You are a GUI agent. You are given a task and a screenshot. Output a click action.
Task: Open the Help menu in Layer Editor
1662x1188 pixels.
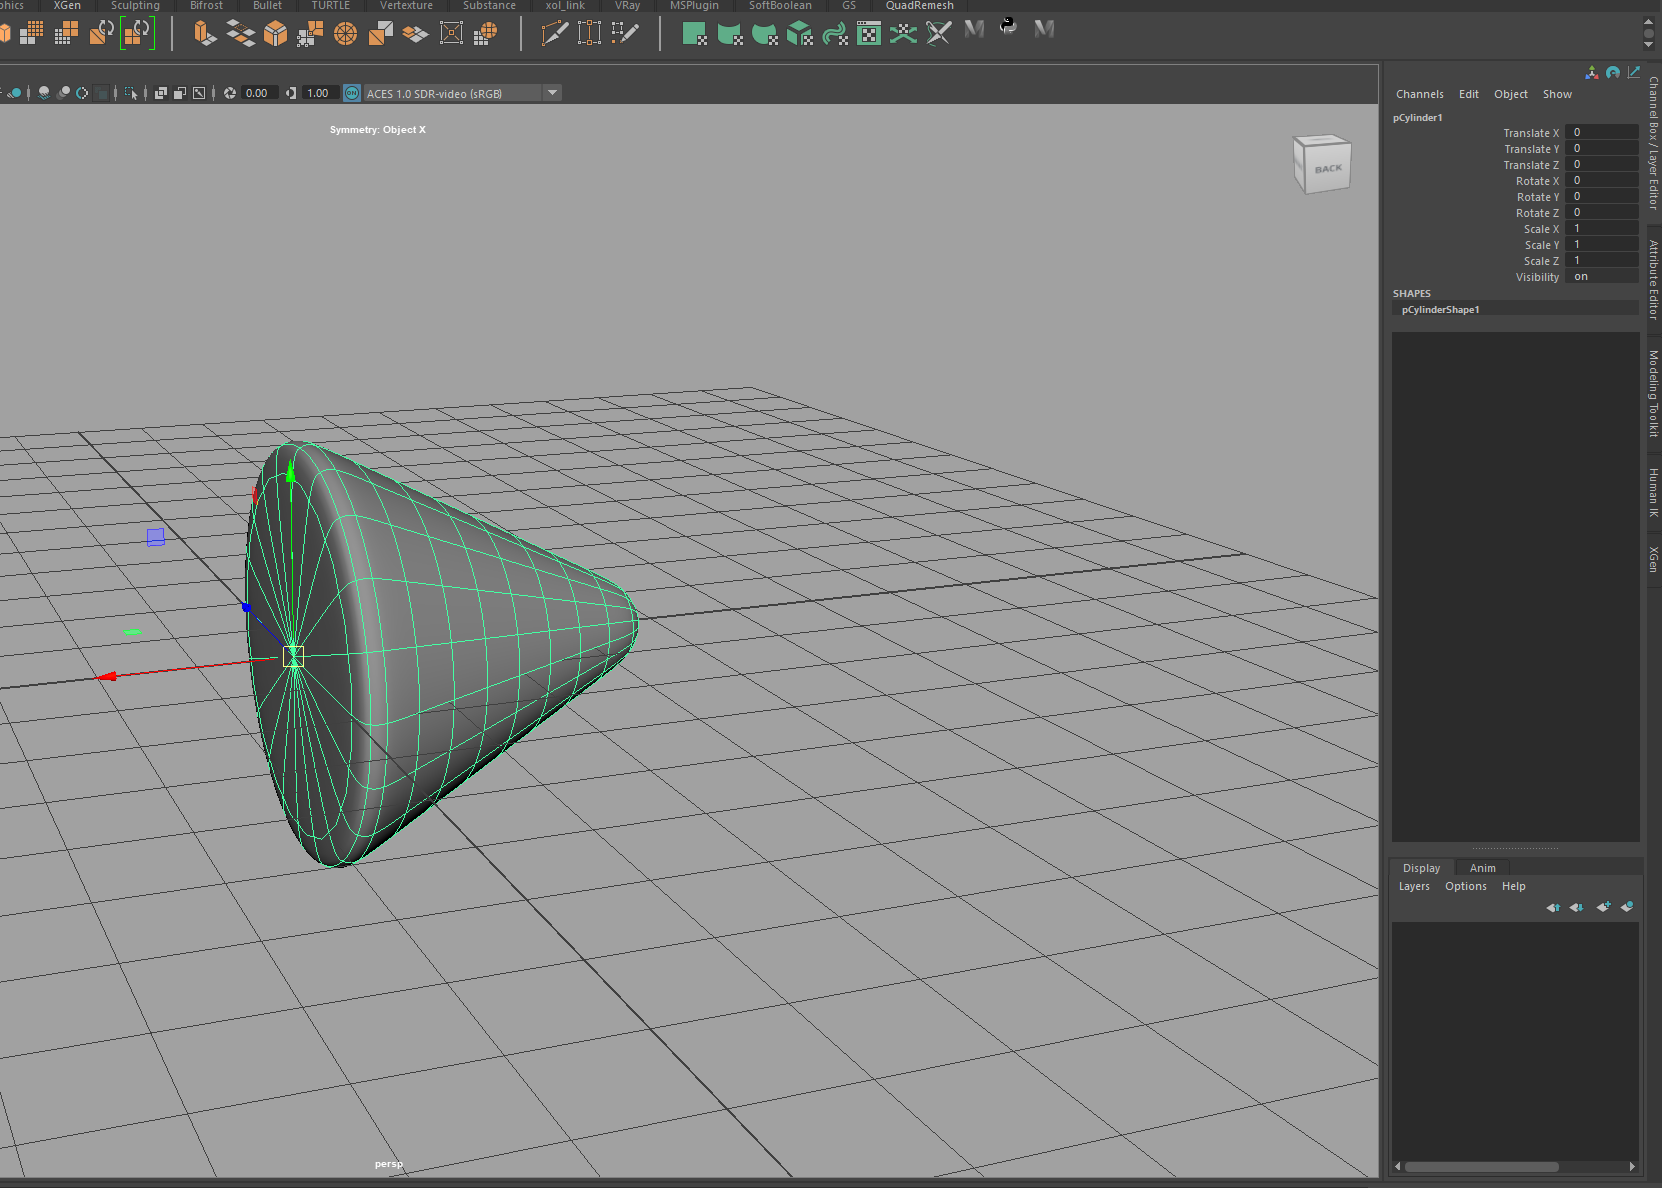point(1513,886)
